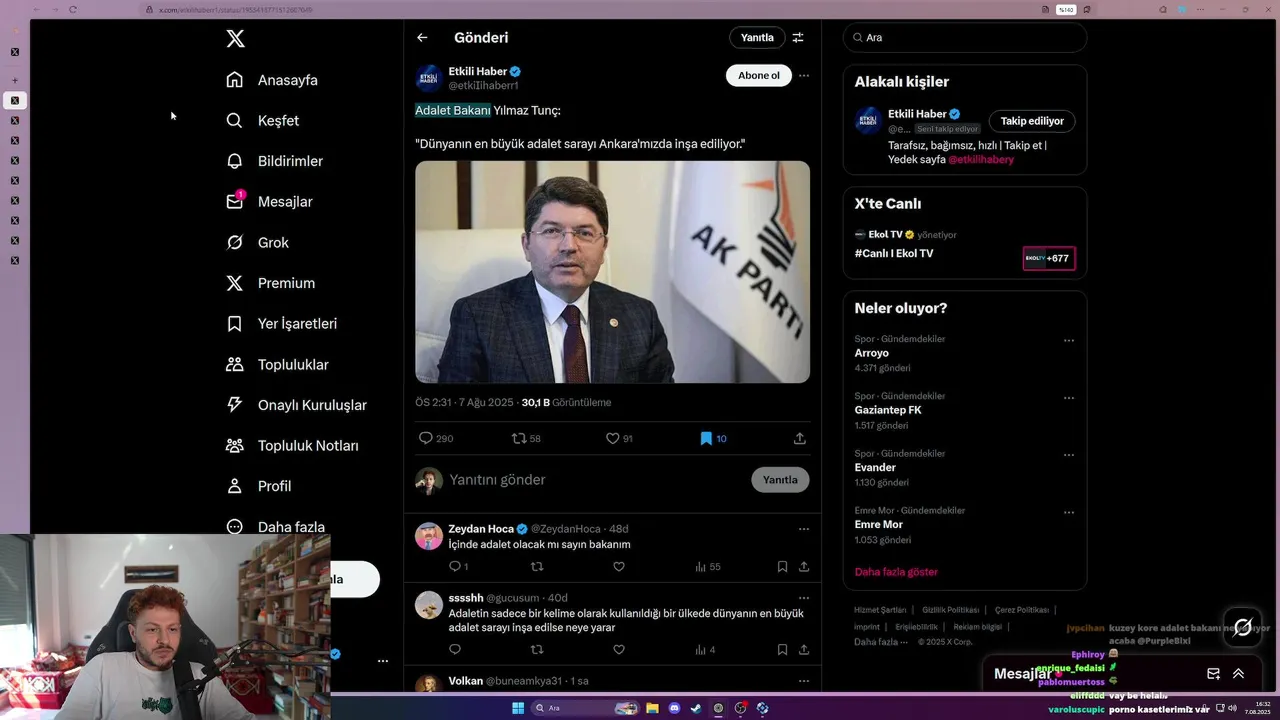This screenshot has width=1280, height=720.
Task: Open the Premium page
Action: click(271, 283)
